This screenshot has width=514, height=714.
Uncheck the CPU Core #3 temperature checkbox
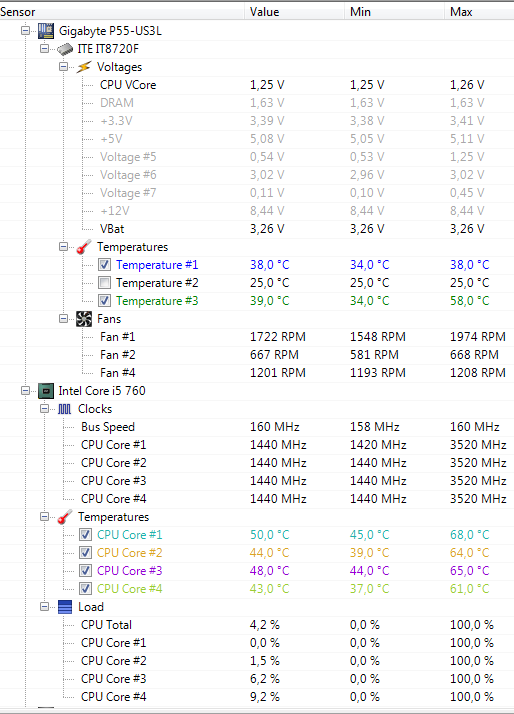85,571
